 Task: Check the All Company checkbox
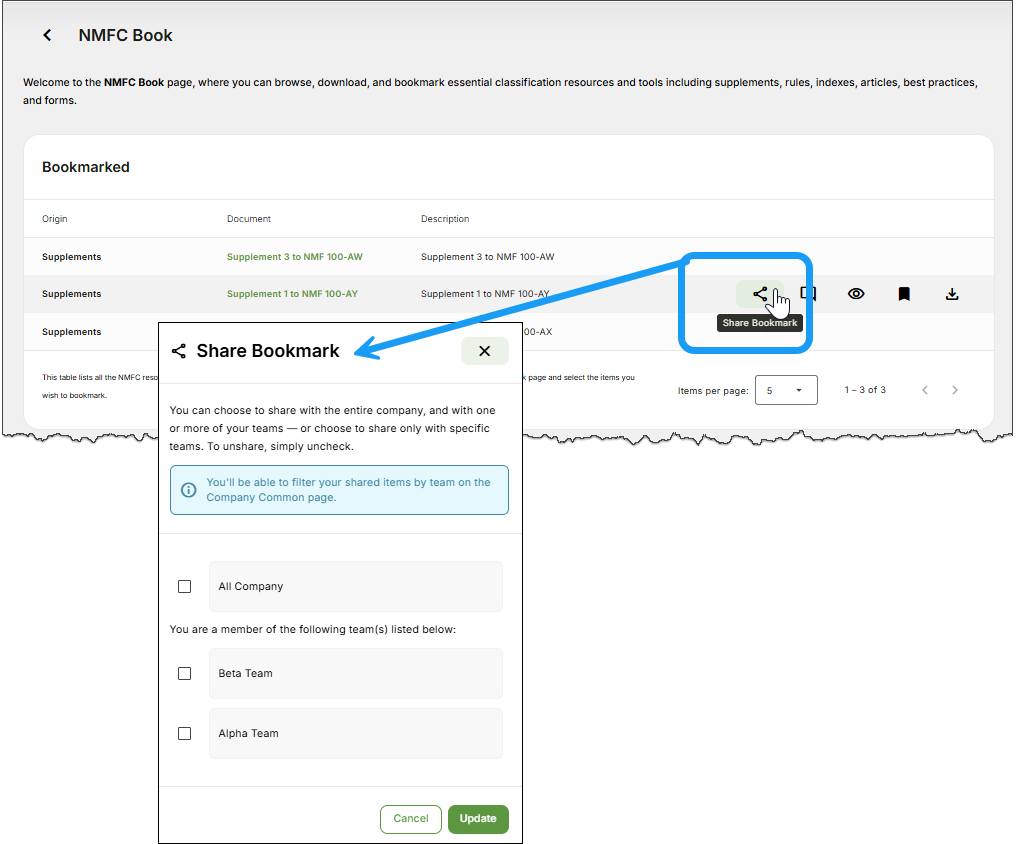[x=184, y=587]
